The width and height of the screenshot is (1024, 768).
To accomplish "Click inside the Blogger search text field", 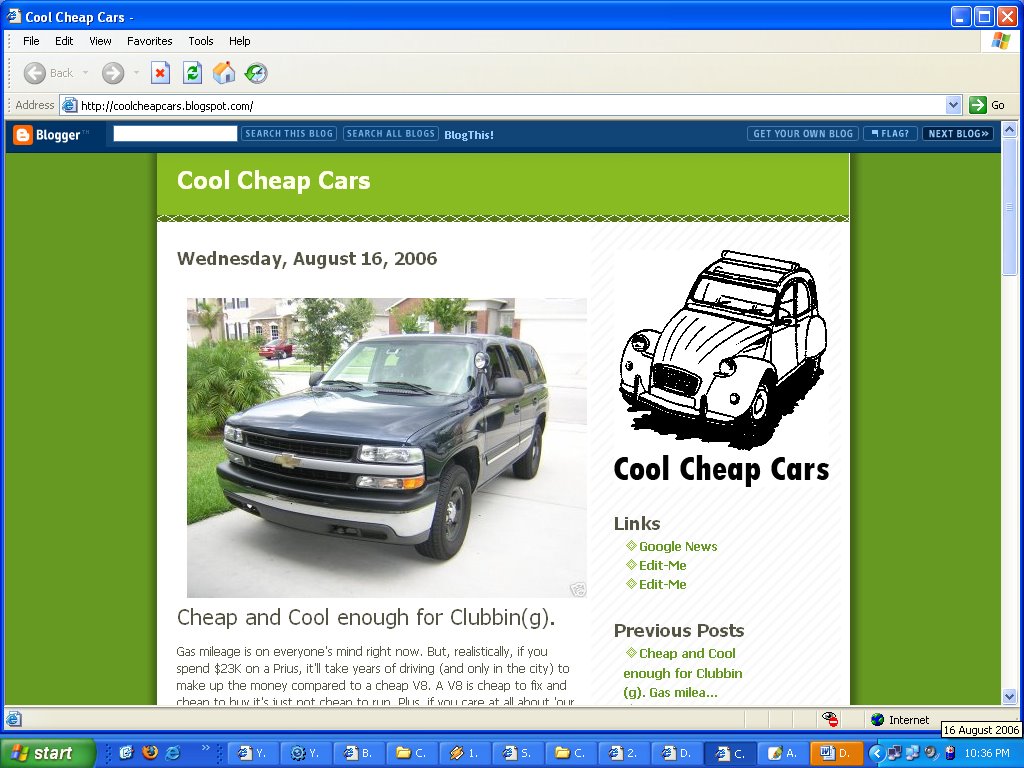I will coord(175,134).
